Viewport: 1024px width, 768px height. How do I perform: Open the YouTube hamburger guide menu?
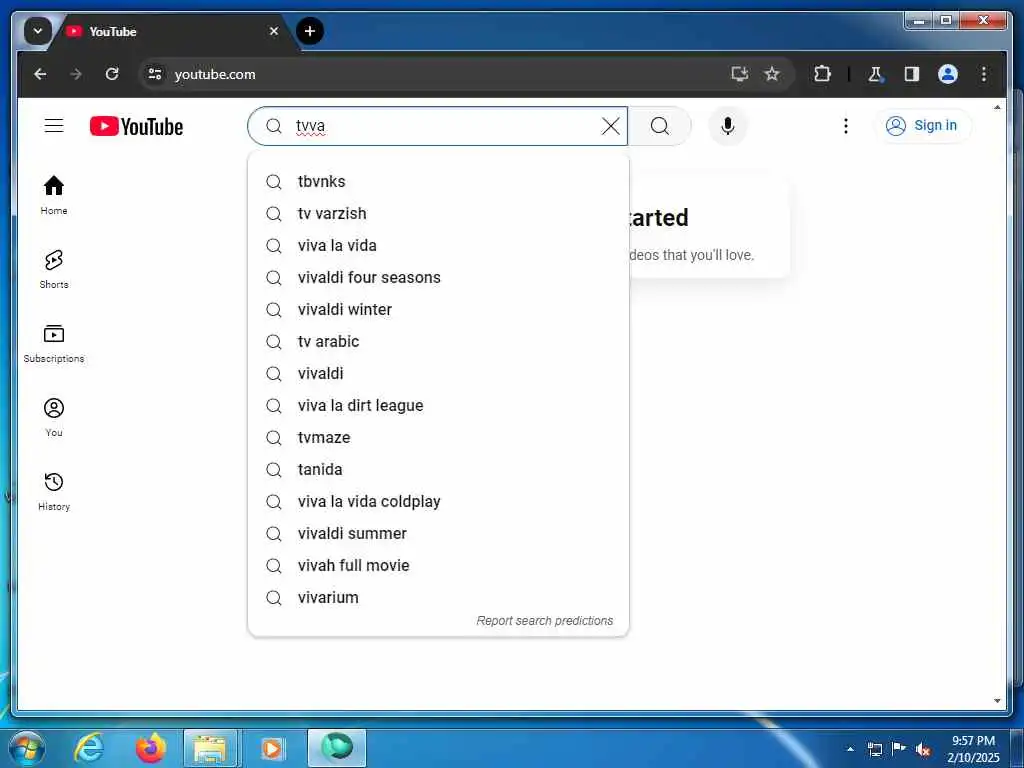[54, 125]
